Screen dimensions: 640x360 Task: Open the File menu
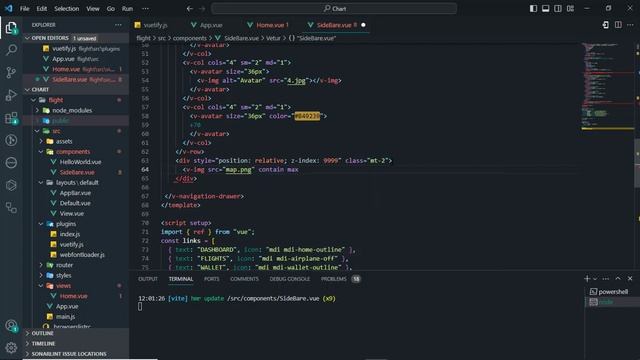(x=24, y=9)
